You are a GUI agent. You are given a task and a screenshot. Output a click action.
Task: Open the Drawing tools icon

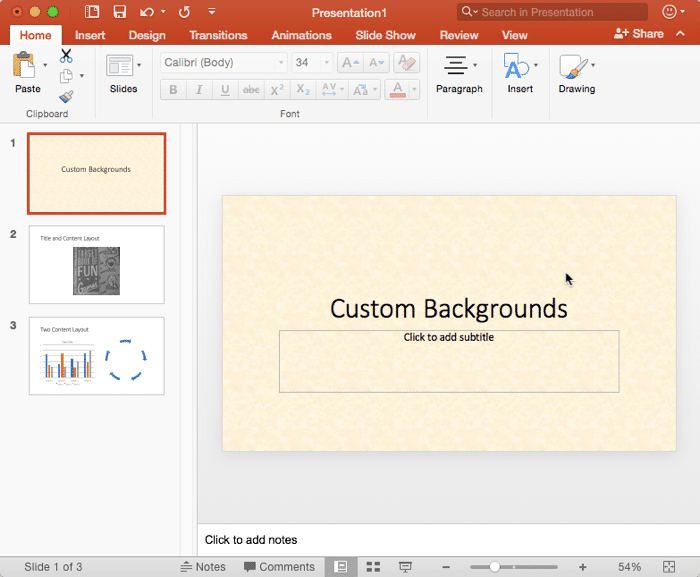click(573, 66)
